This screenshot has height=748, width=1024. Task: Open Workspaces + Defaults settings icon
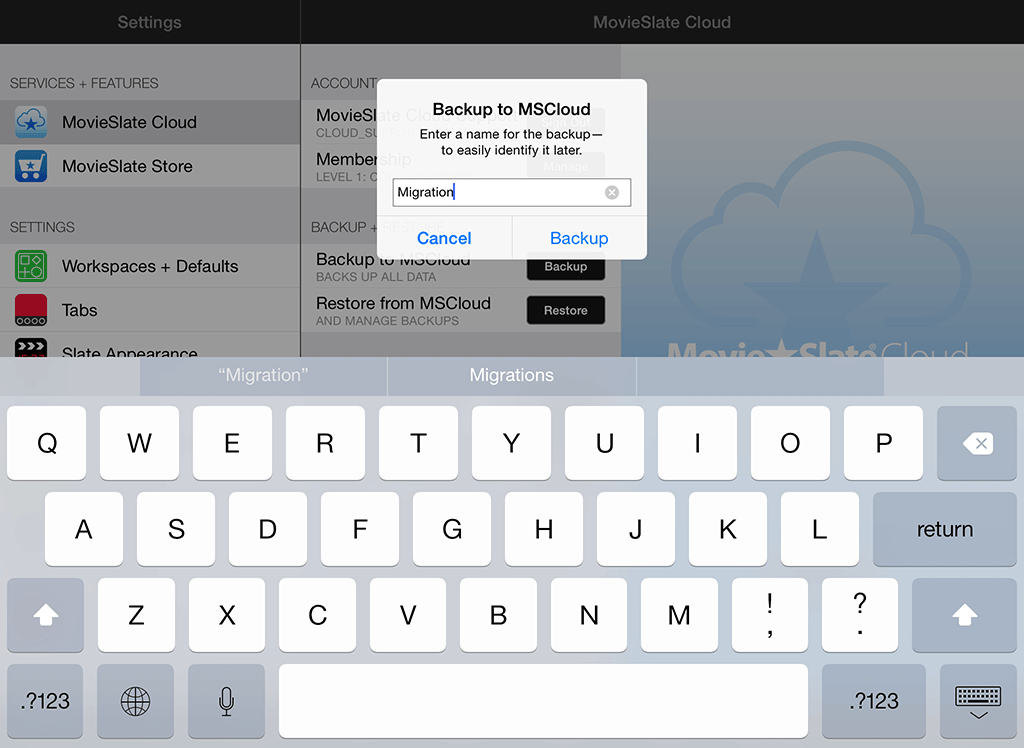tap(31, 266)
